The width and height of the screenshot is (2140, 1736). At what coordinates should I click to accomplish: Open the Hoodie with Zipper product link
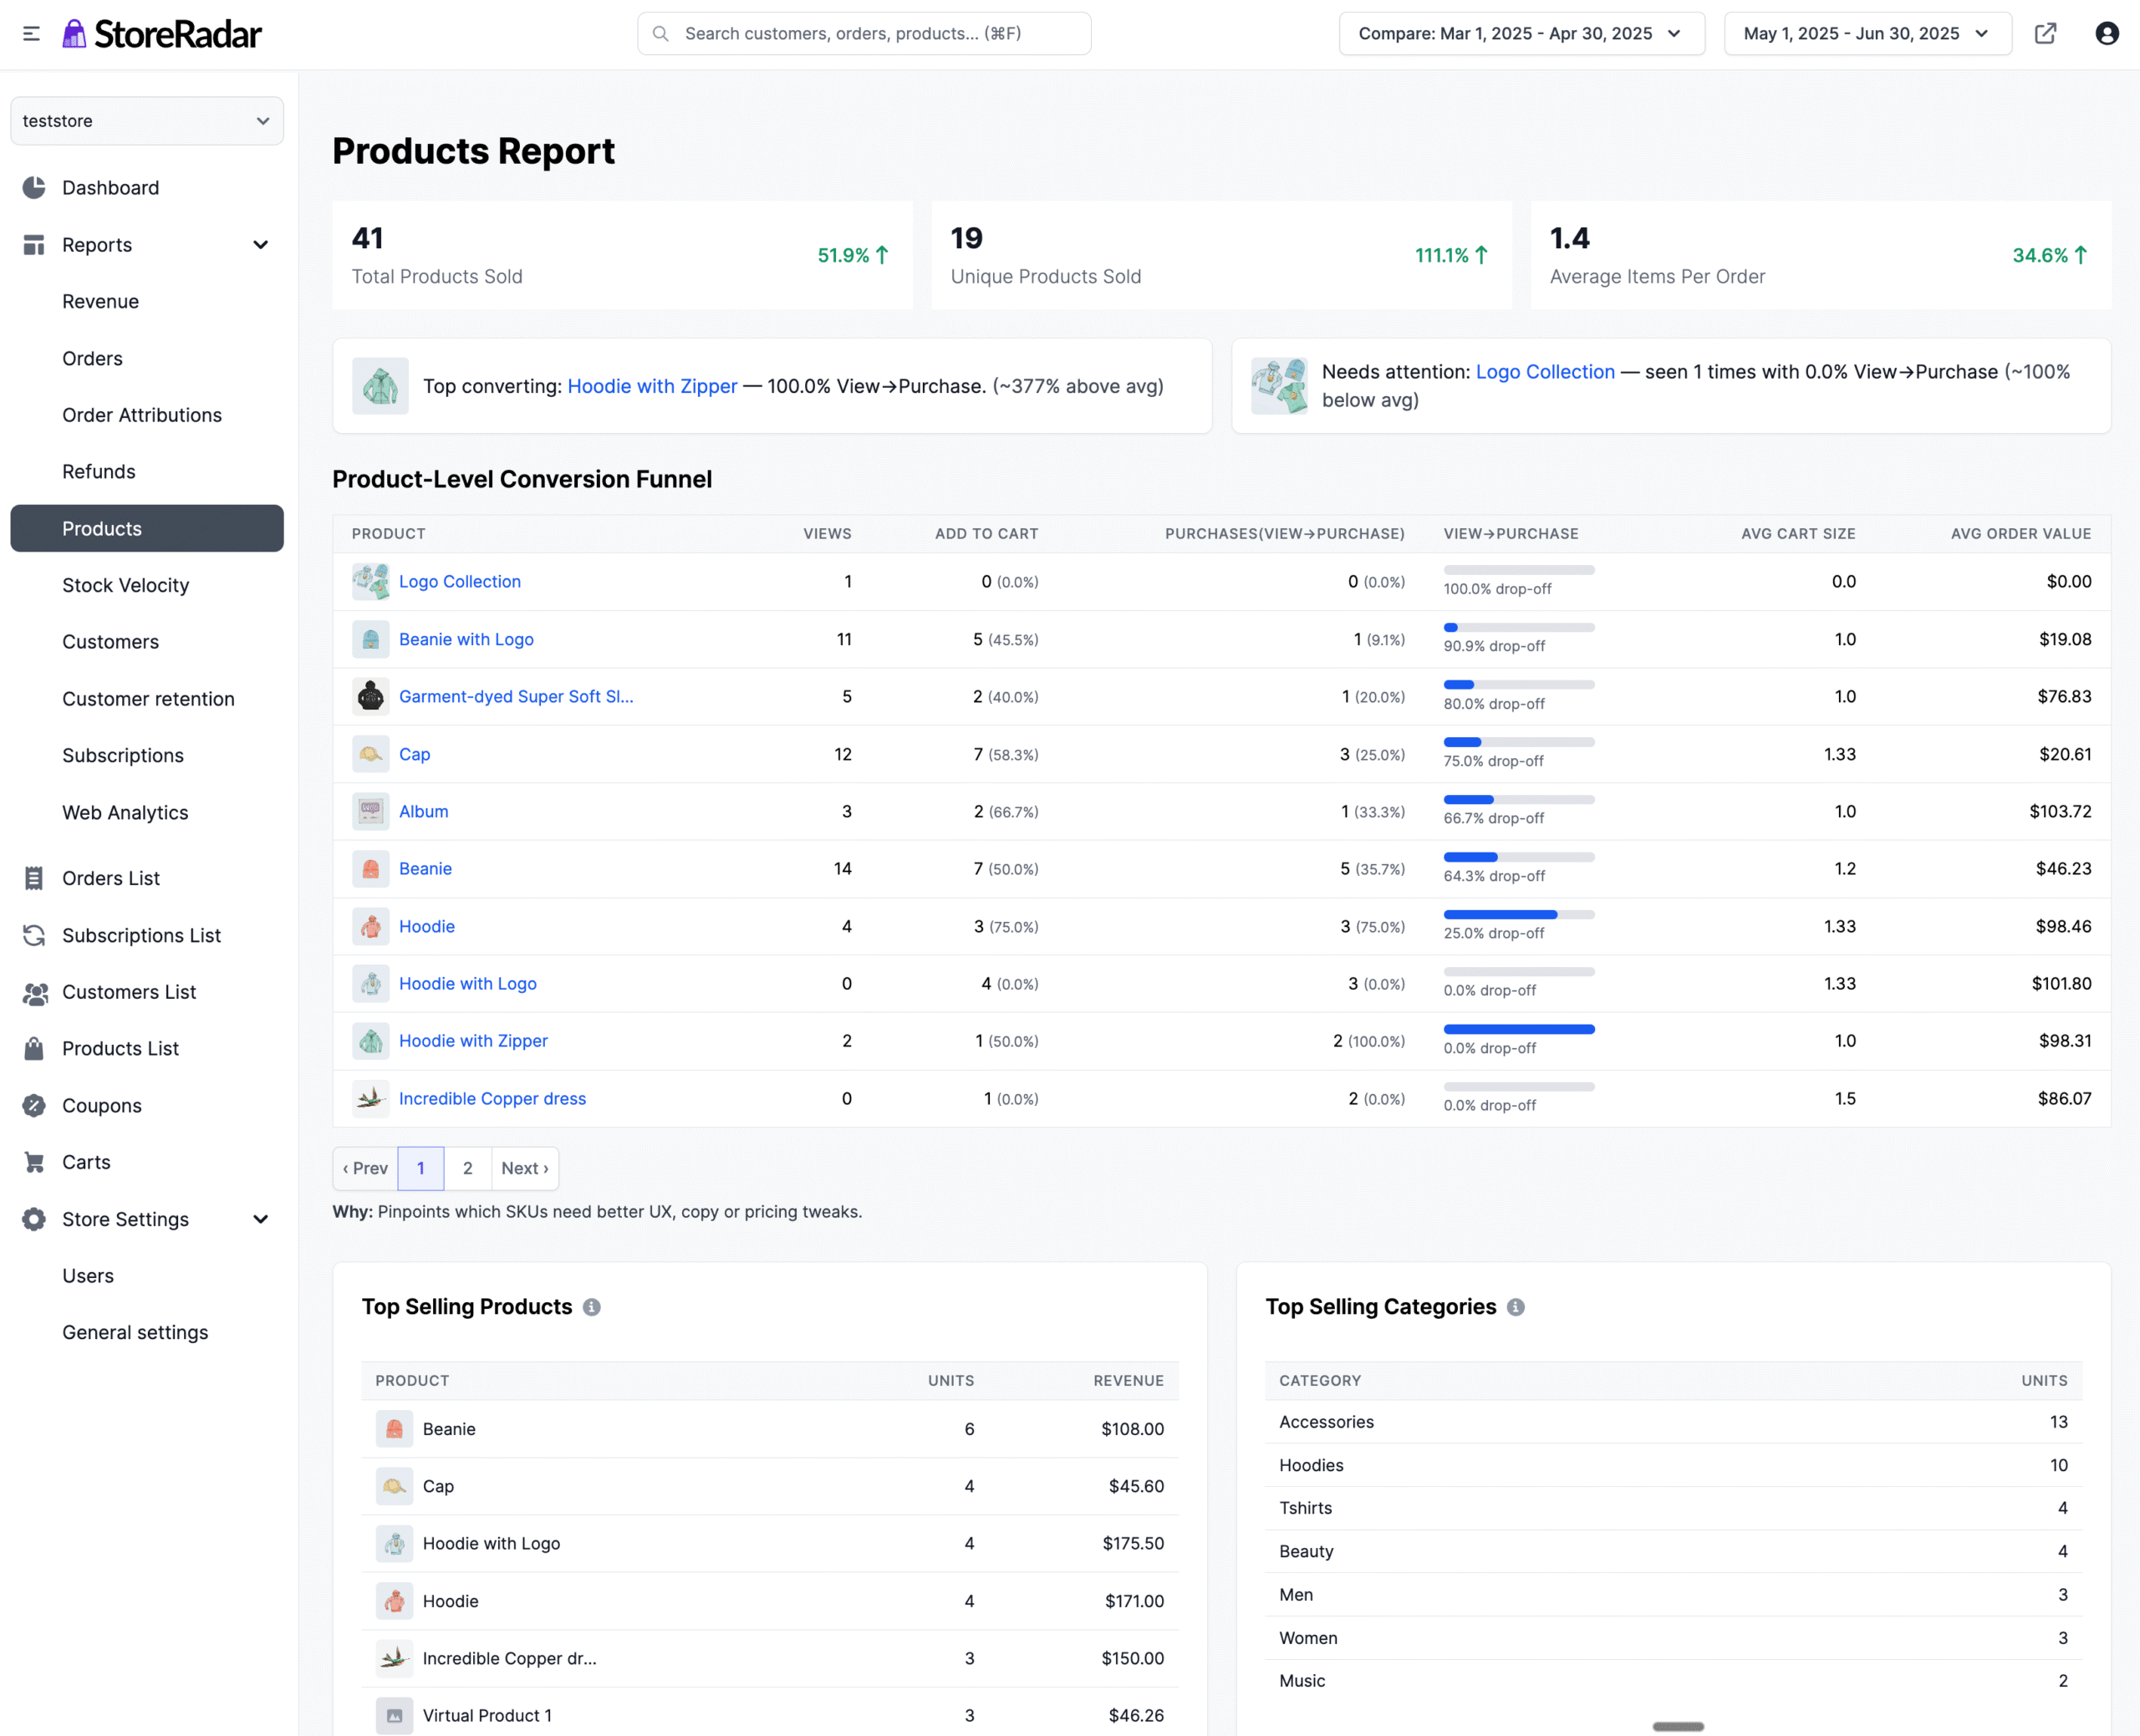point(473,1040)
